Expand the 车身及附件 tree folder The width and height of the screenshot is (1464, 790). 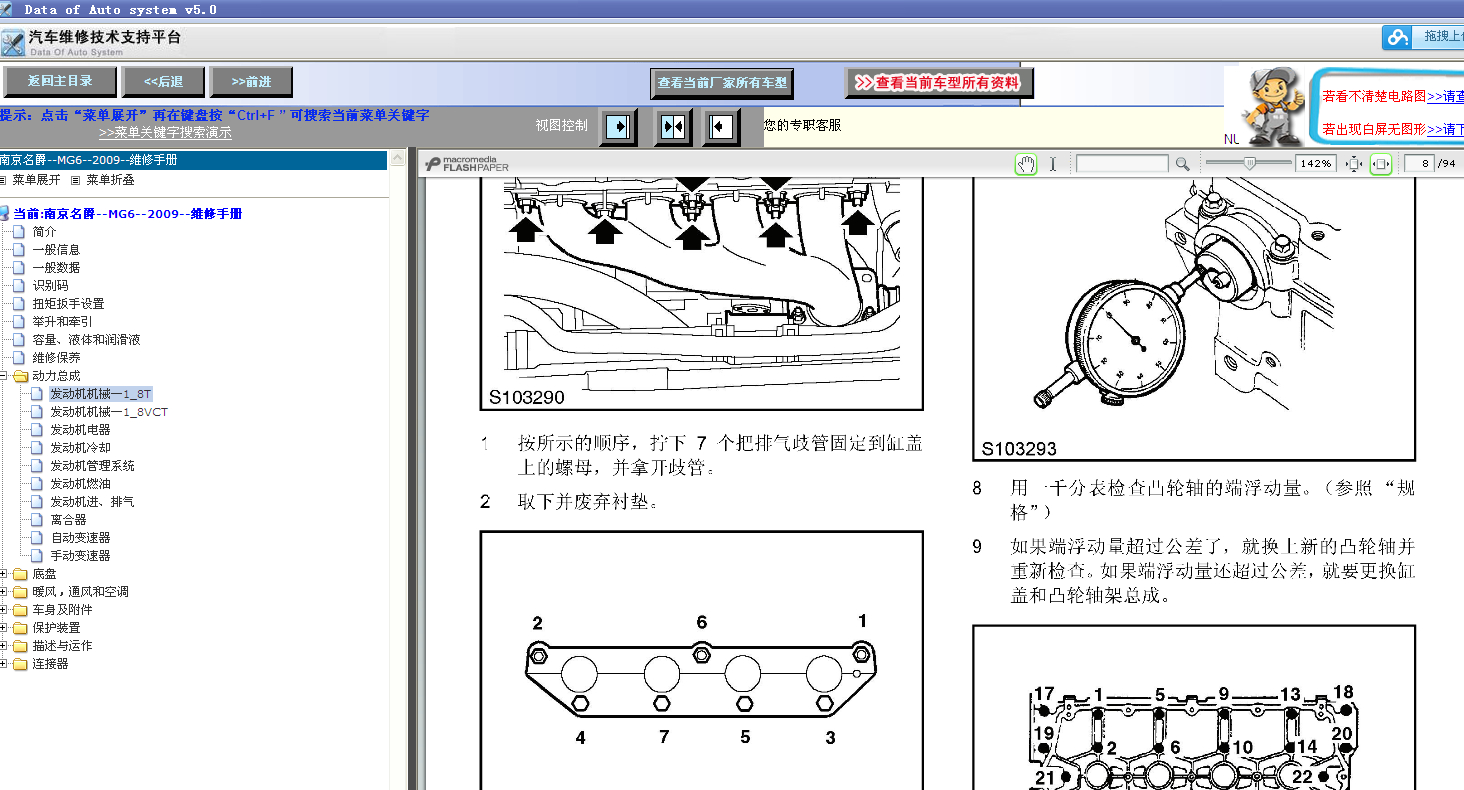tap(4, 610)
